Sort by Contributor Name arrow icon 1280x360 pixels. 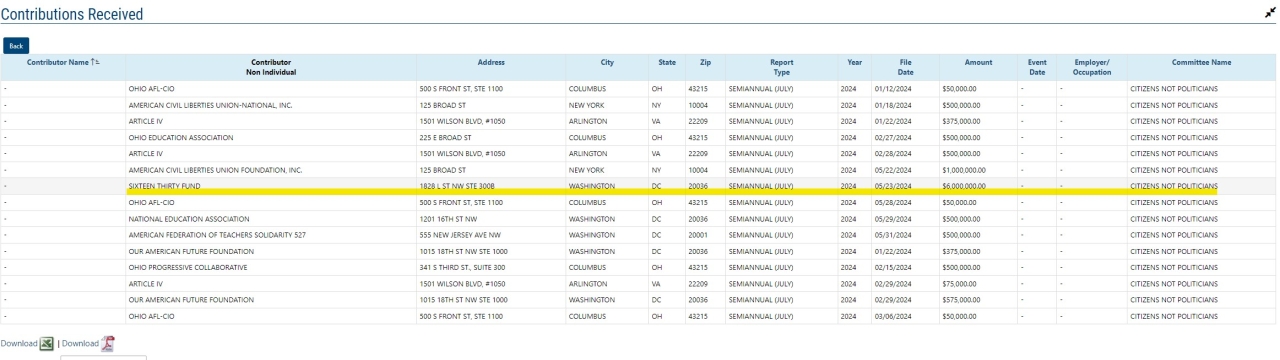96,63
